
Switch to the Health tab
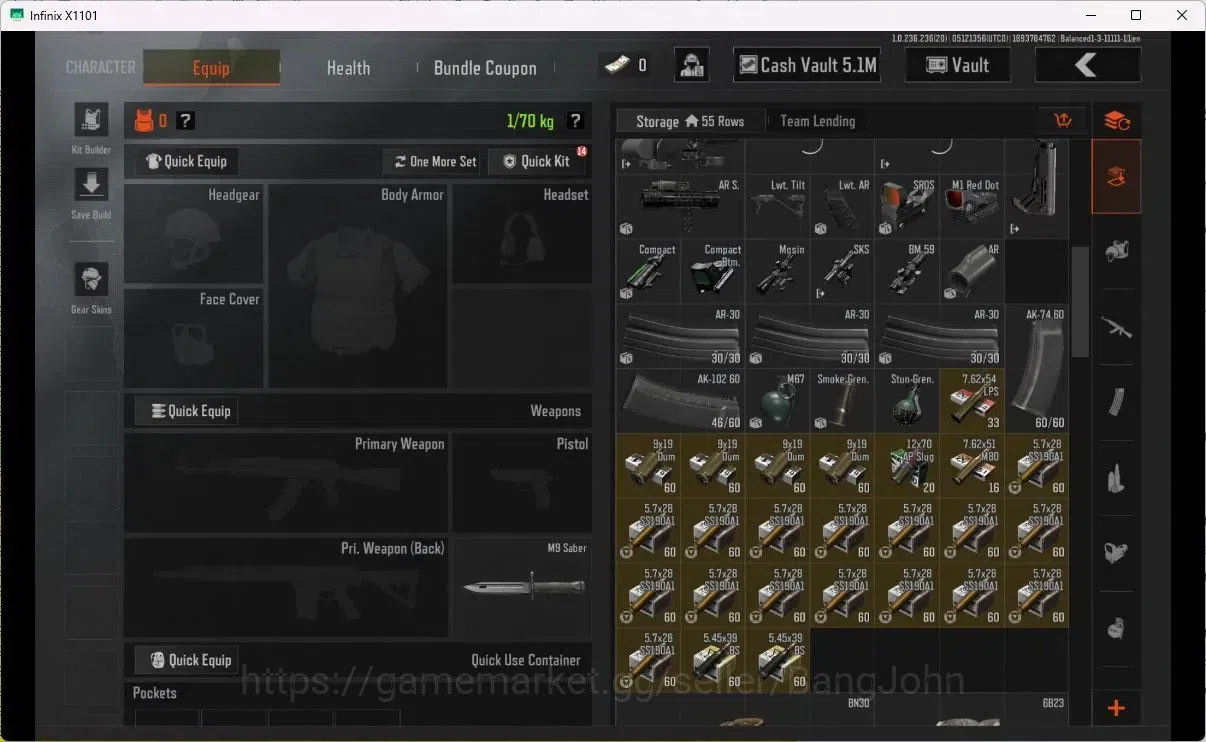pyautogui.click(x=348, y=68)
